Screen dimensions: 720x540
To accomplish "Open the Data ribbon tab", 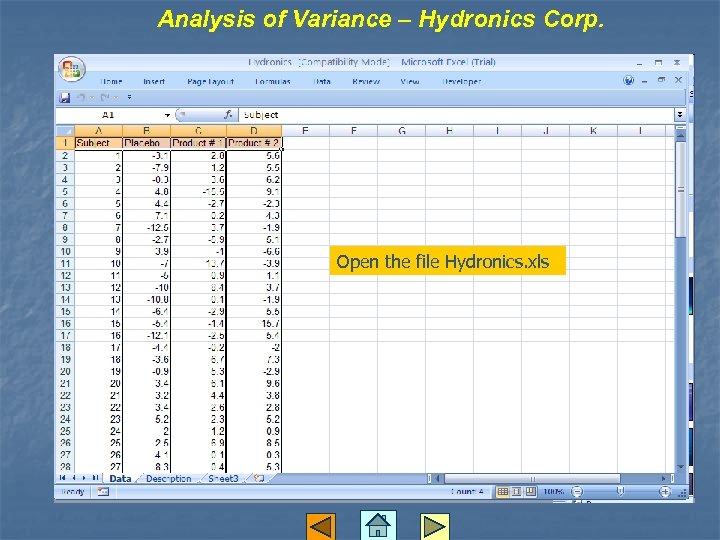I will 322,81.
